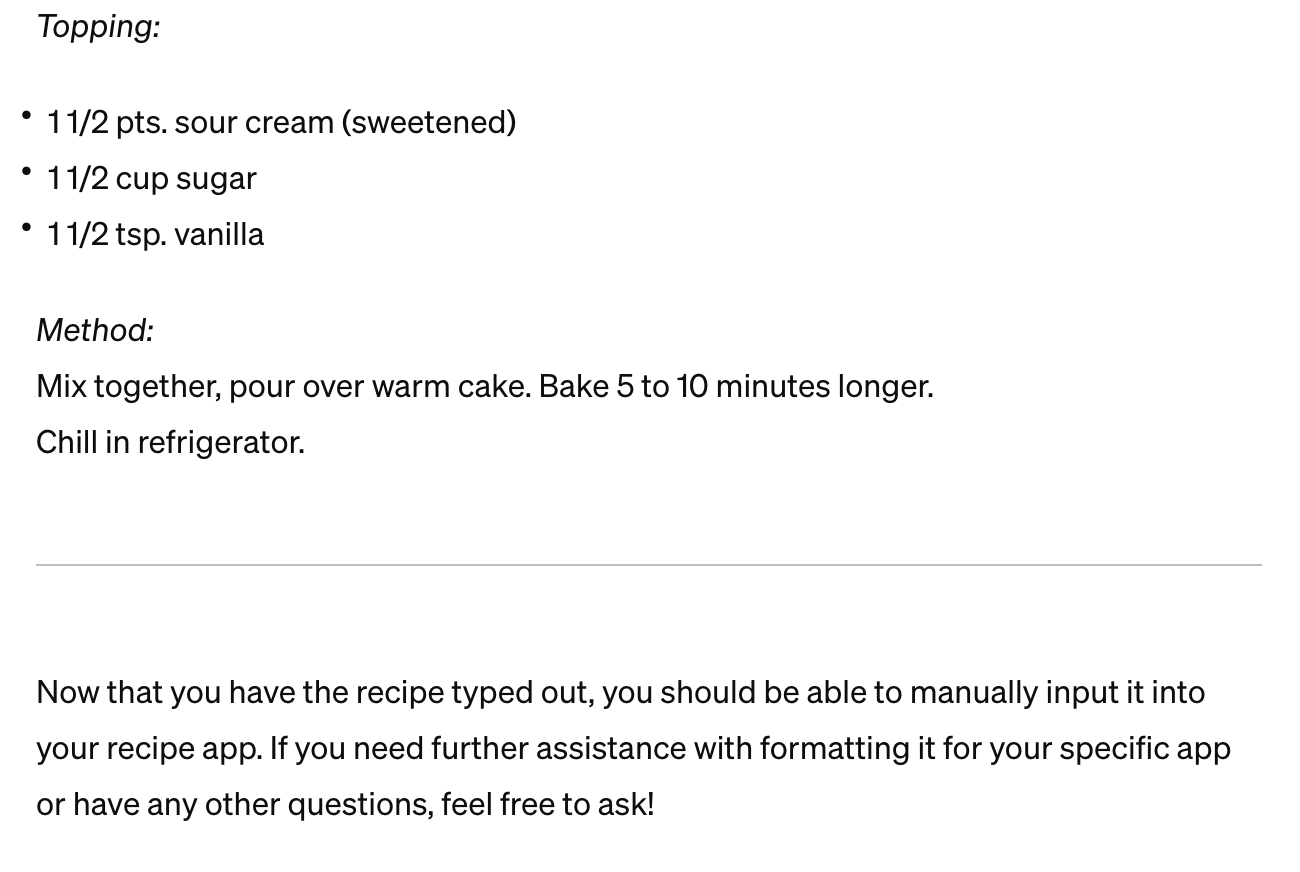Viewport: 1300px width, 872px height.
Task: Click the "Bake 5 to 10 minutes longer" text
Action: click(735, 386)
